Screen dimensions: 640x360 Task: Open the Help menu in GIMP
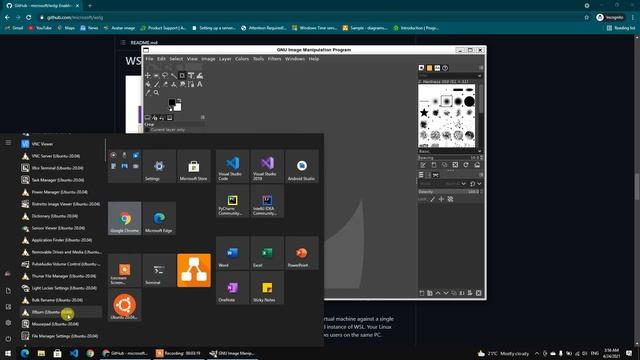click(313, 59)
